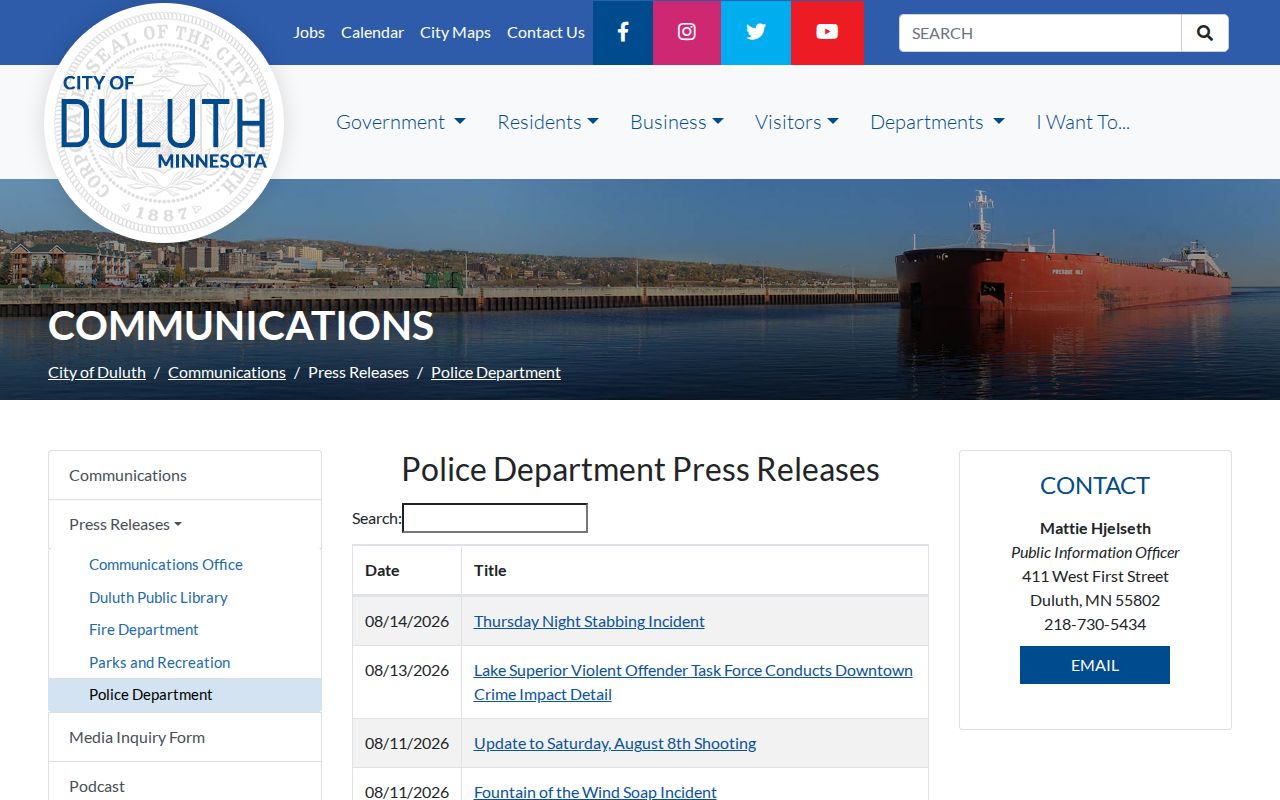Open the city's Instagram page icon
This screenshot has width=1280, height=800.
tap(687, 32)
